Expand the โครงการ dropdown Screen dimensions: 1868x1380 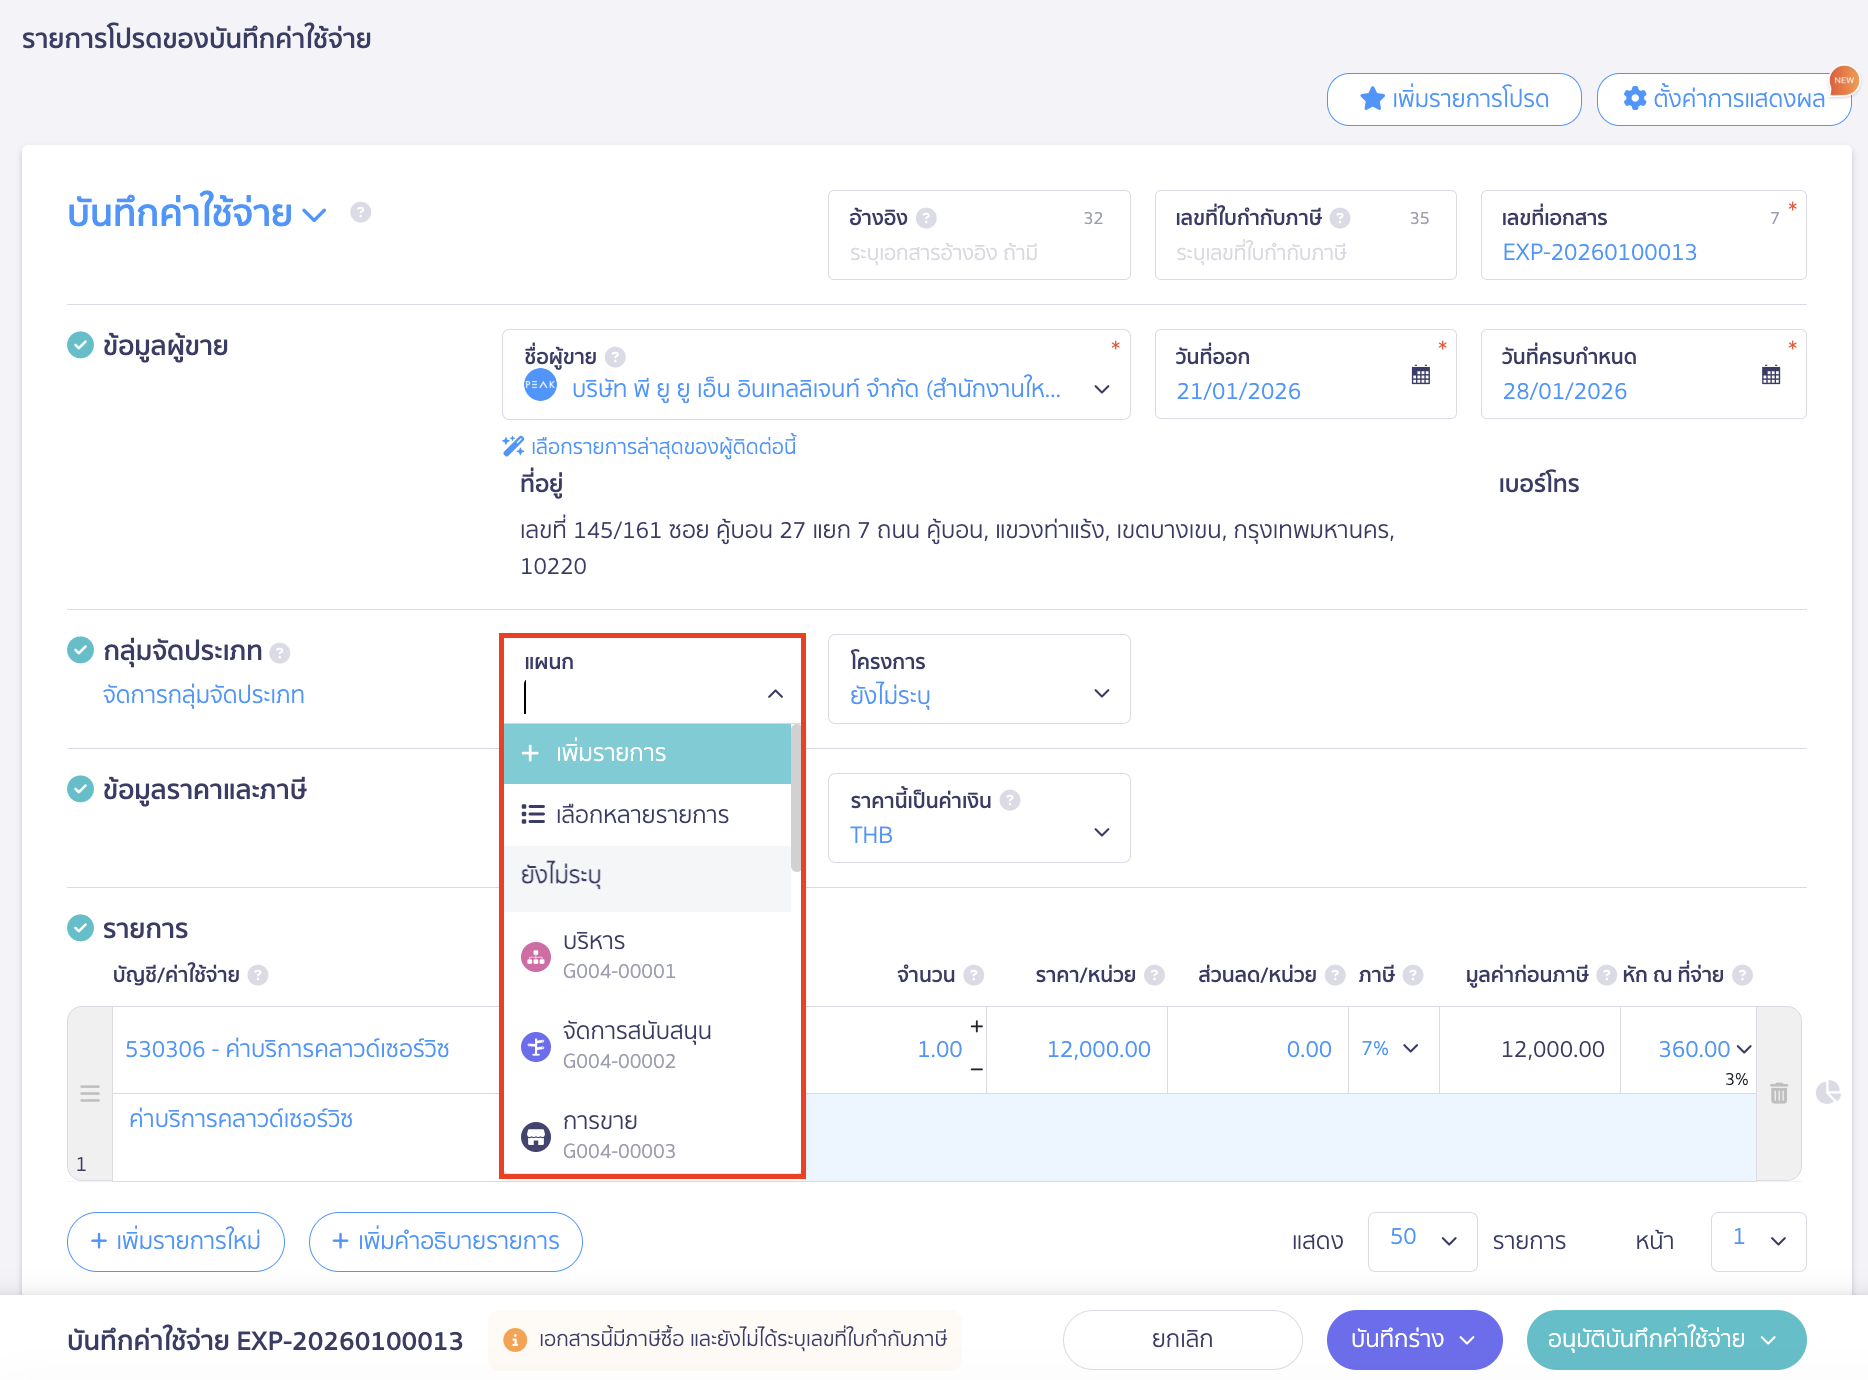[x=1101, y=693]
